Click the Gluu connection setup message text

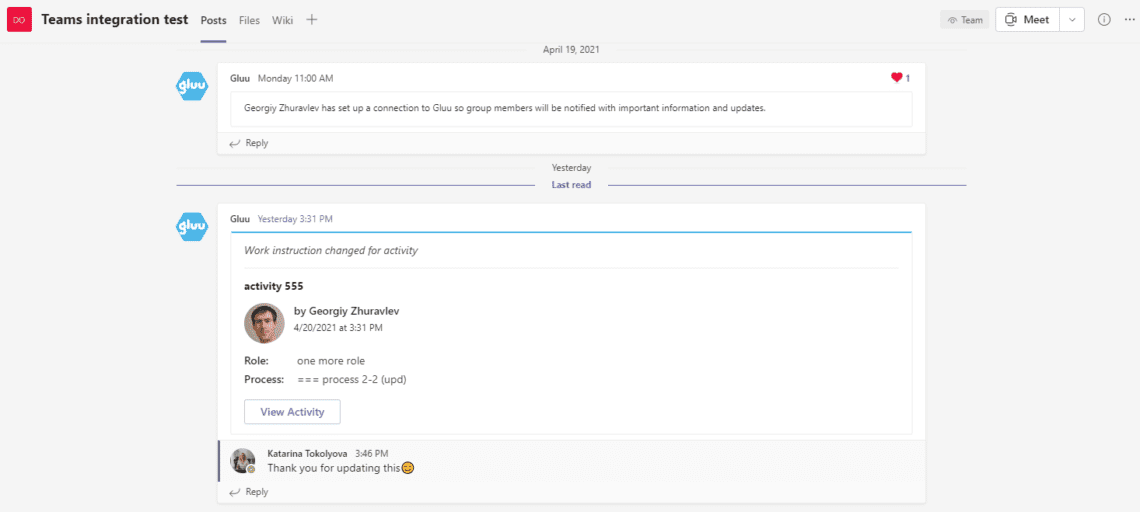[505, 108]
